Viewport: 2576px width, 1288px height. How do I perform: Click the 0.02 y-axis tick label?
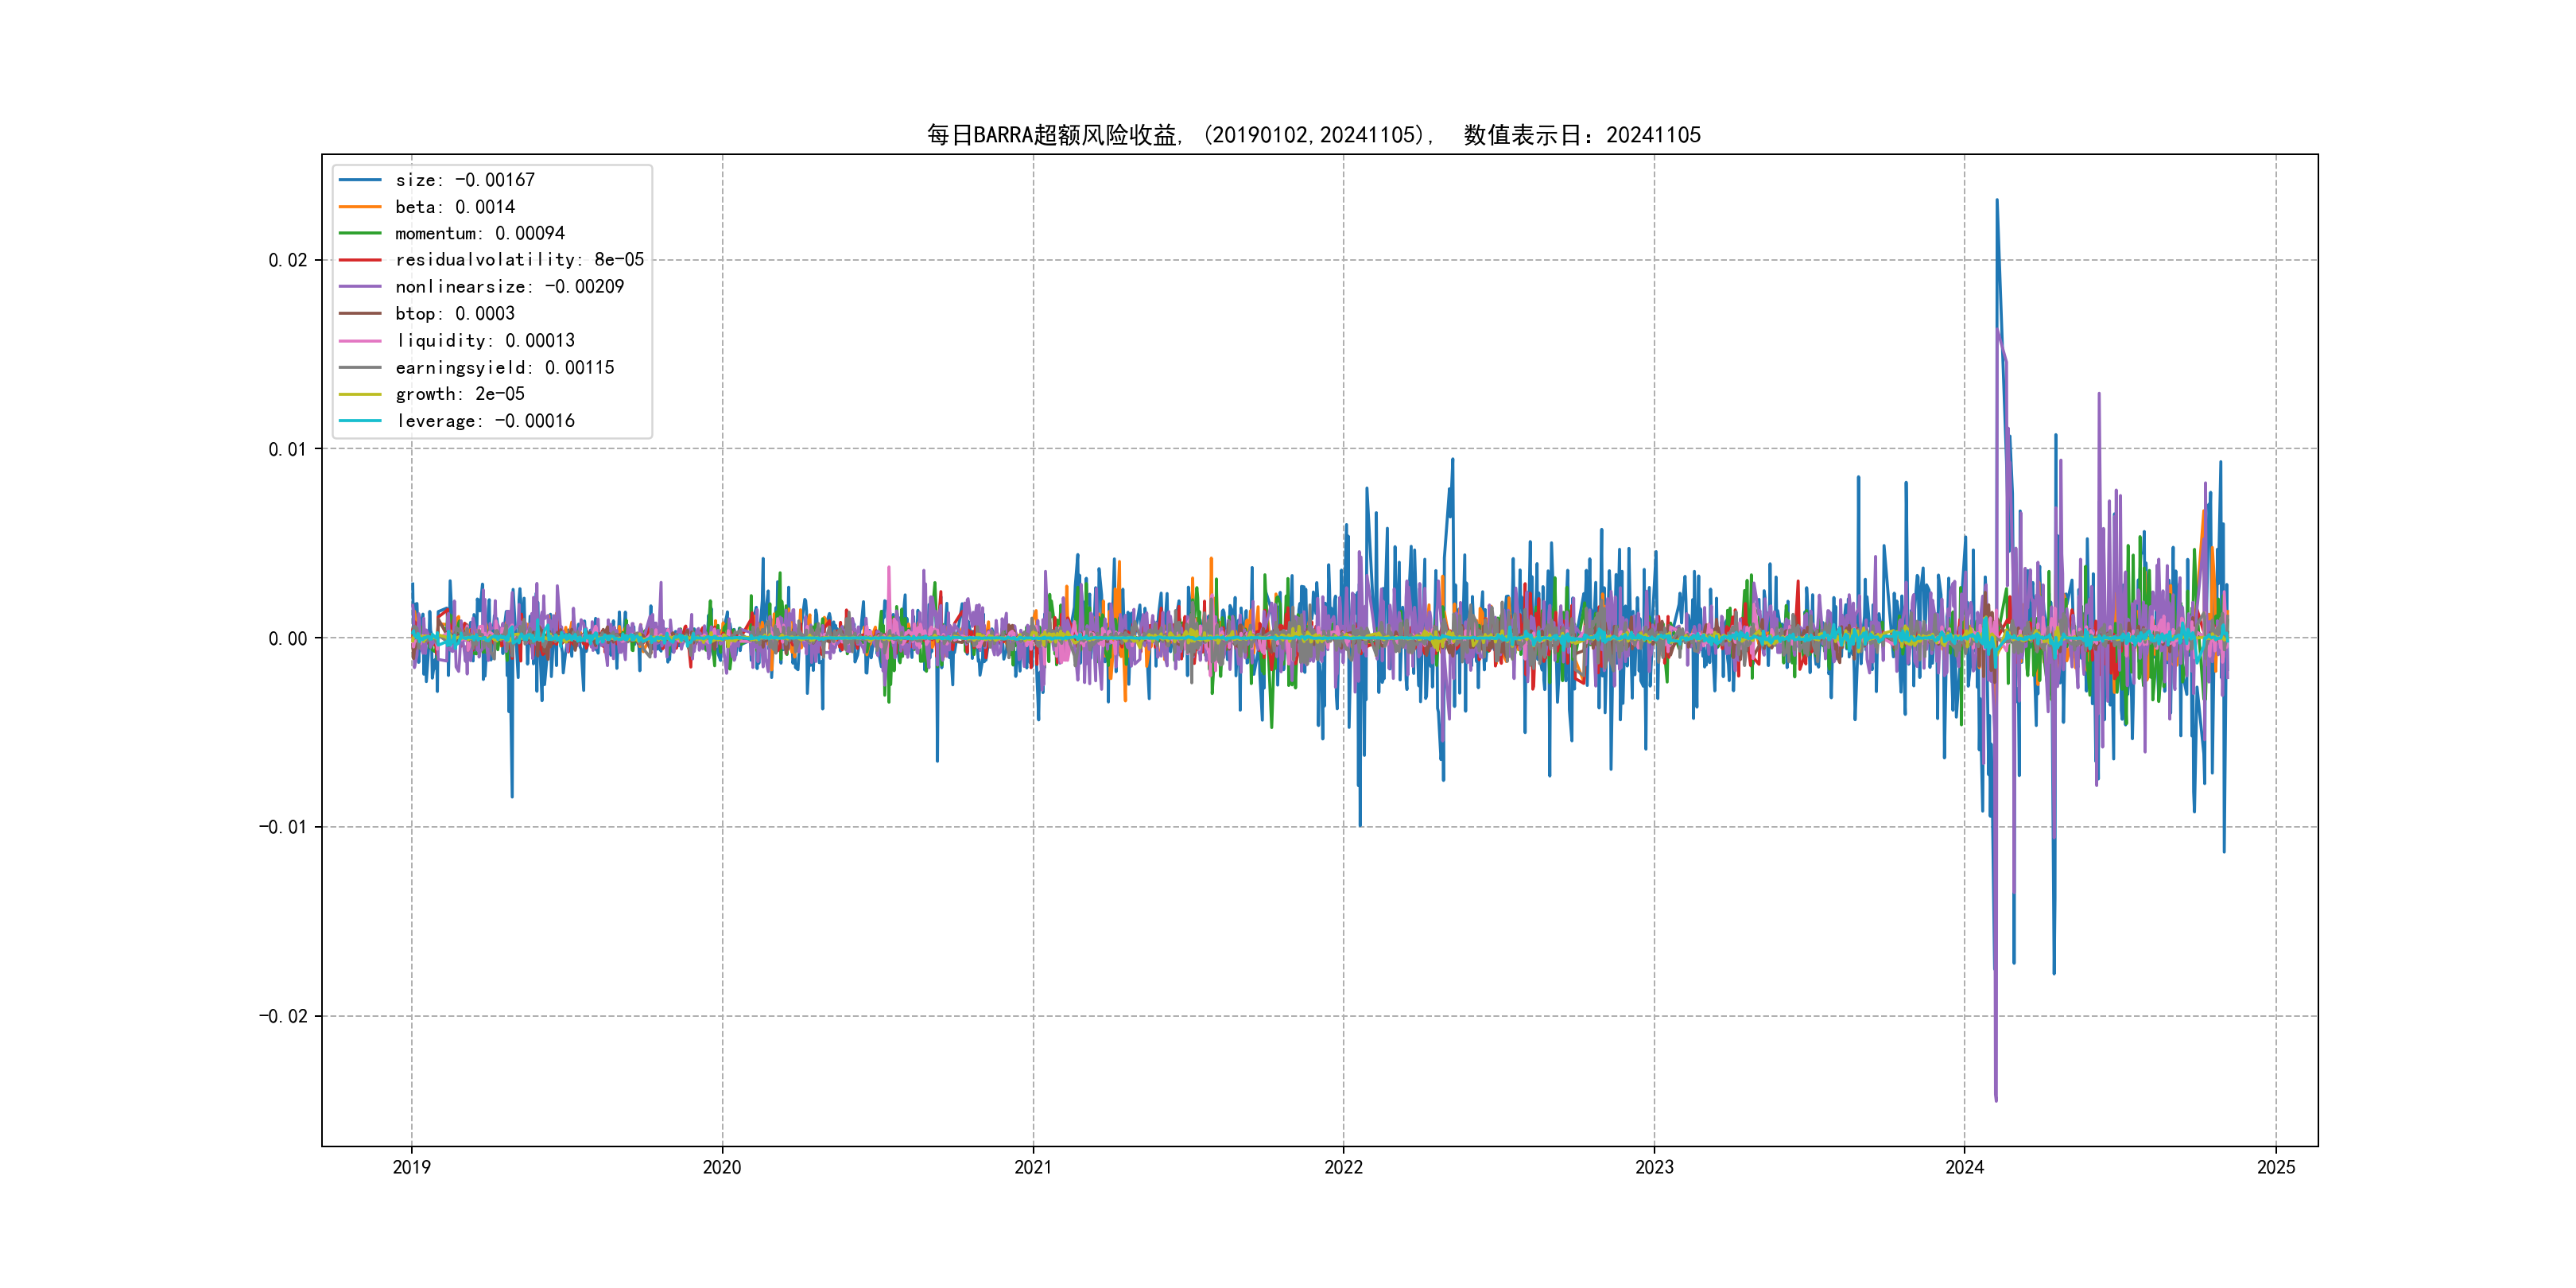[x=287, y=260]
